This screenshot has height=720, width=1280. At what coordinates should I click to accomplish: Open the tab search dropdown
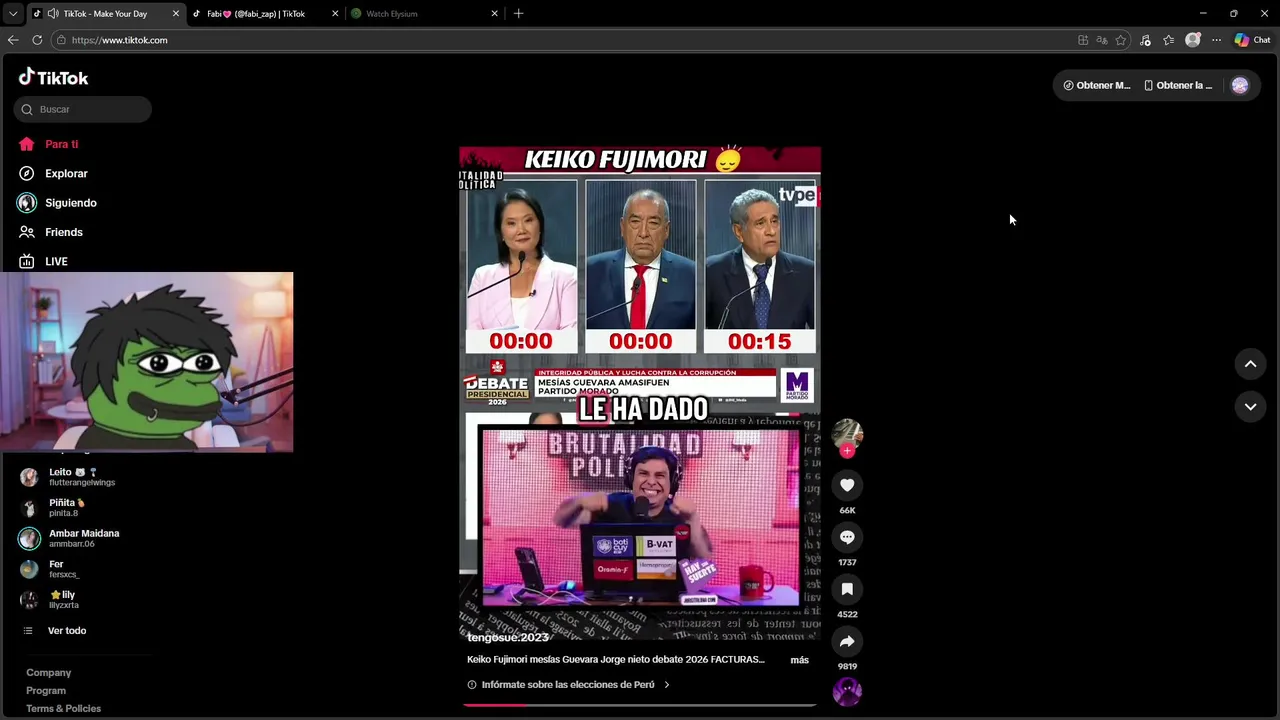[12, 14]
